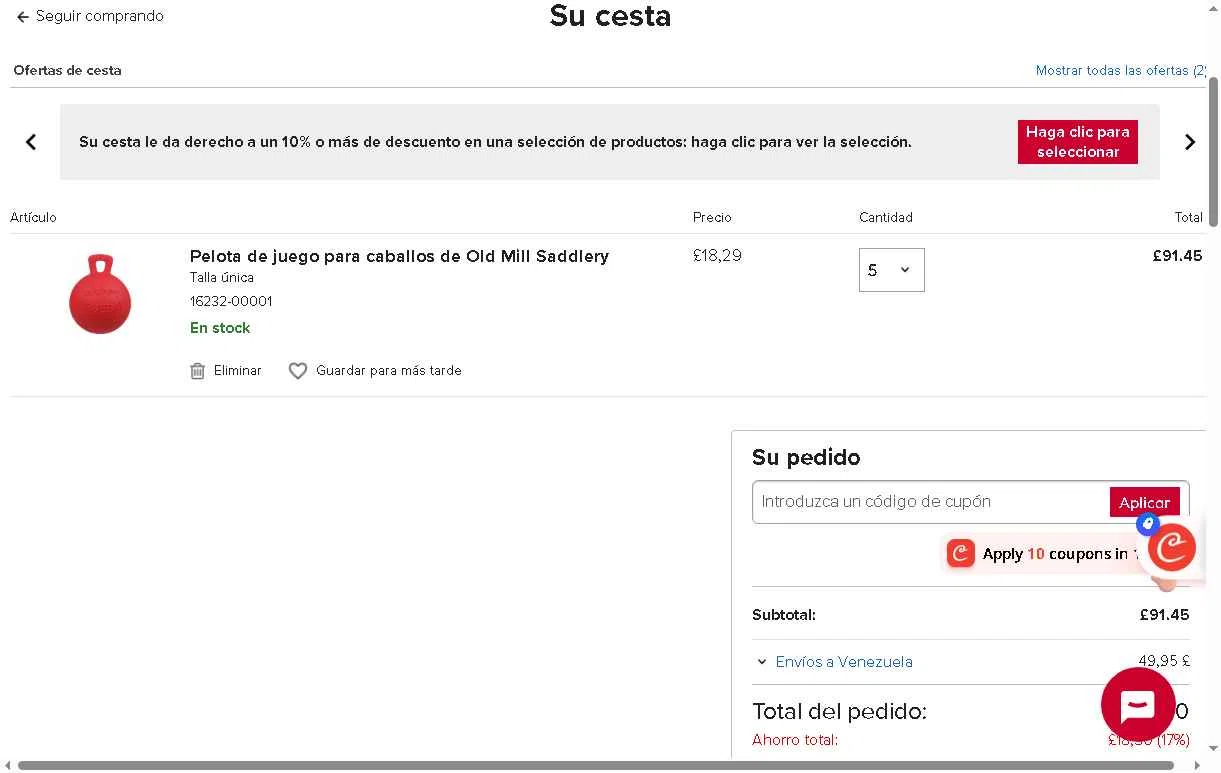1221x773 pixels.
Task: Click the Total del pedido label
Action: point(839,711)
